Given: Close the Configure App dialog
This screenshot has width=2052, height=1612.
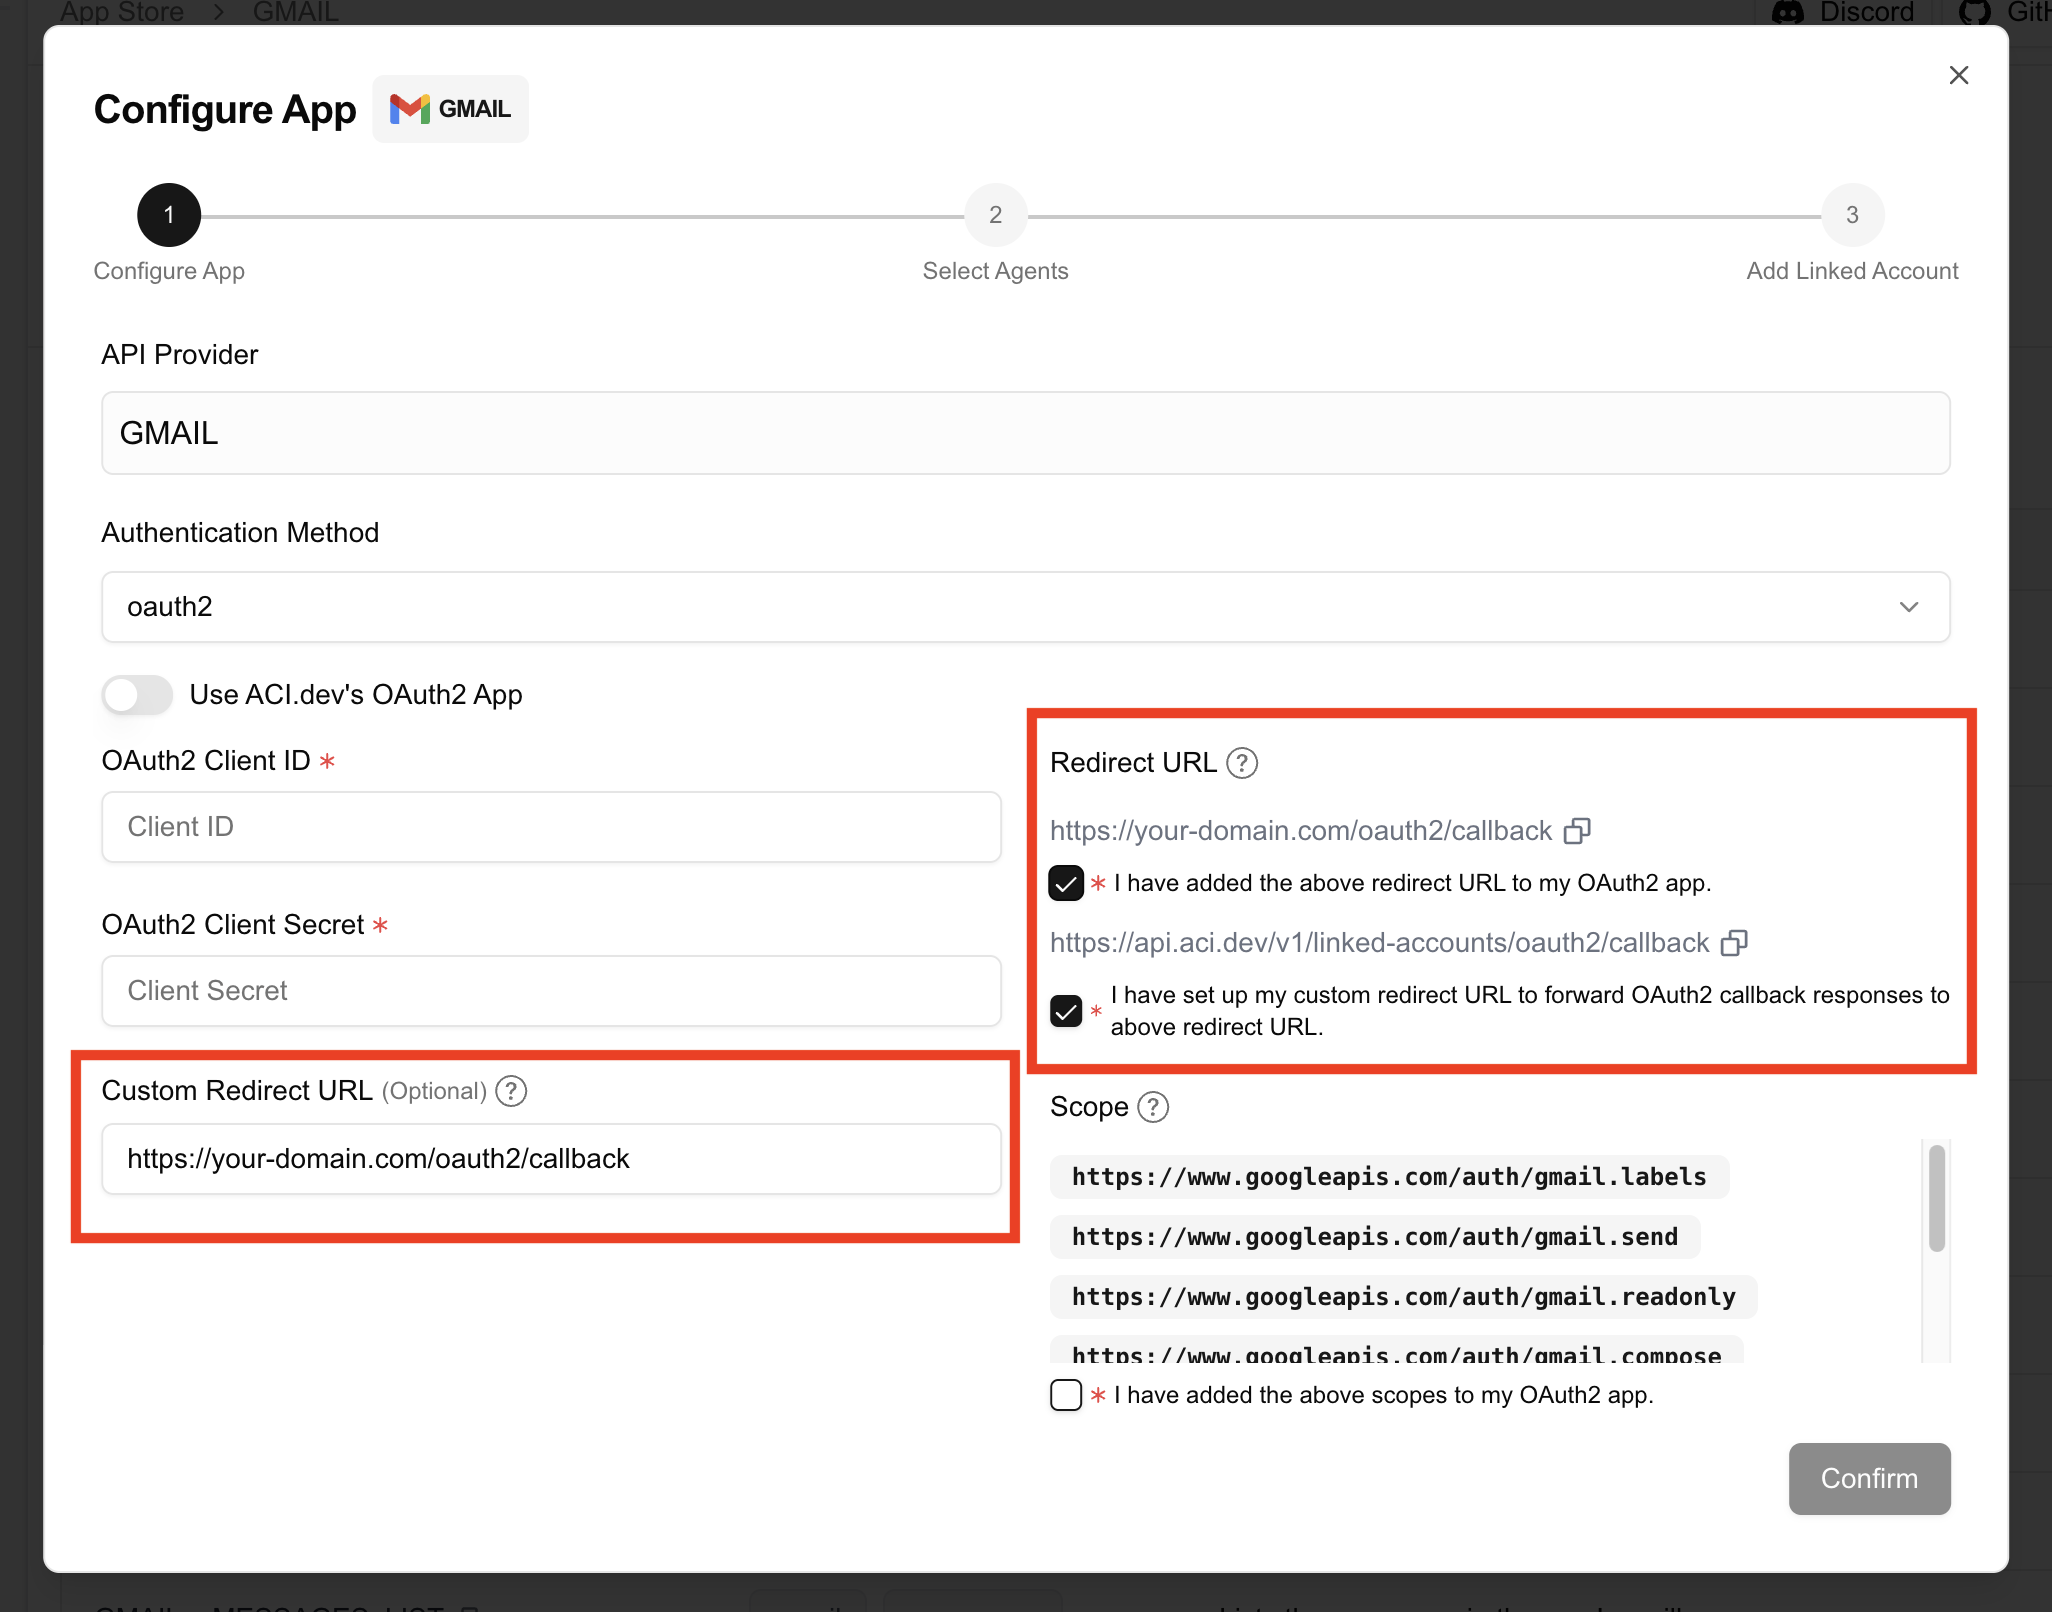Looking at the screenshot, I should point(1958,75).
